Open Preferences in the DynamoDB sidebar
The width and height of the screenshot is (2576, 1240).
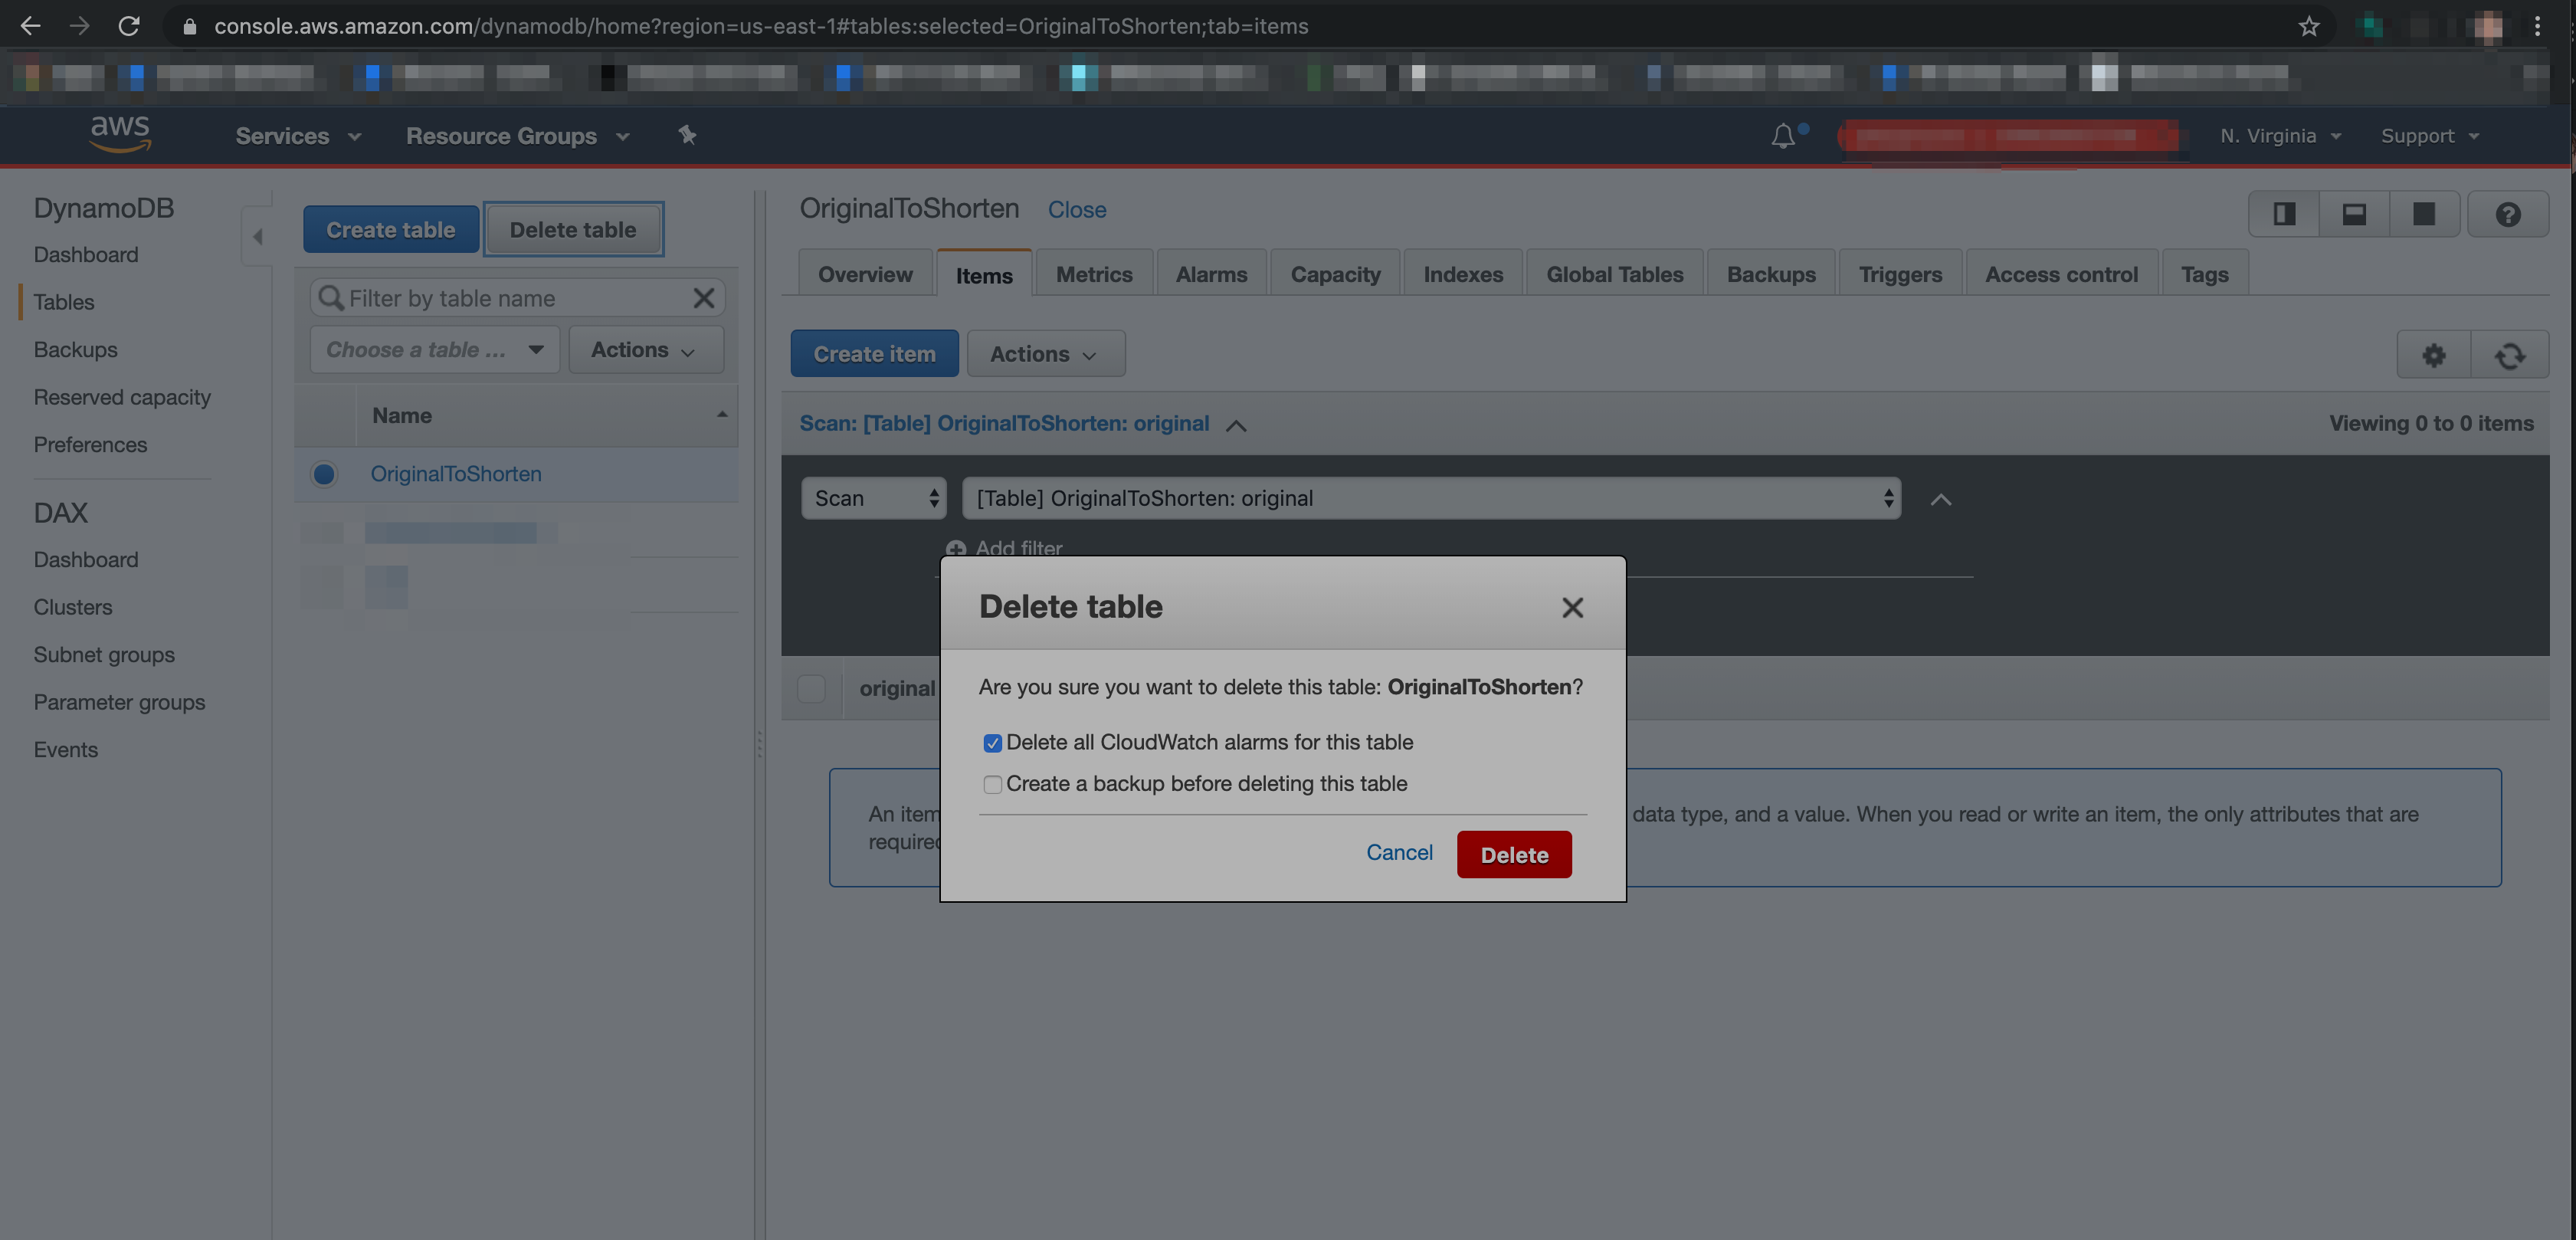[x=90, y=444]
